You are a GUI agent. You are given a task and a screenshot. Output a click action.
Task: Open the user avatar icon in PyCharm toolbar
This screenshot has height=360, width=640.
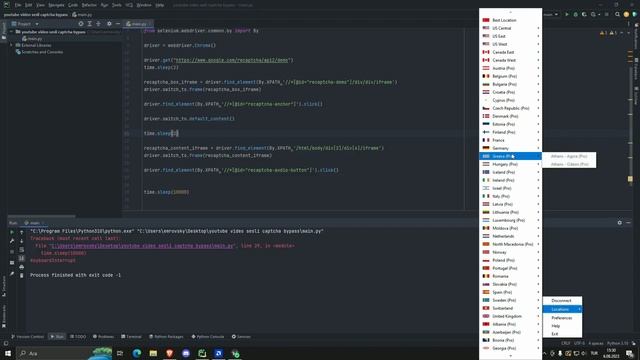(626, 14)
